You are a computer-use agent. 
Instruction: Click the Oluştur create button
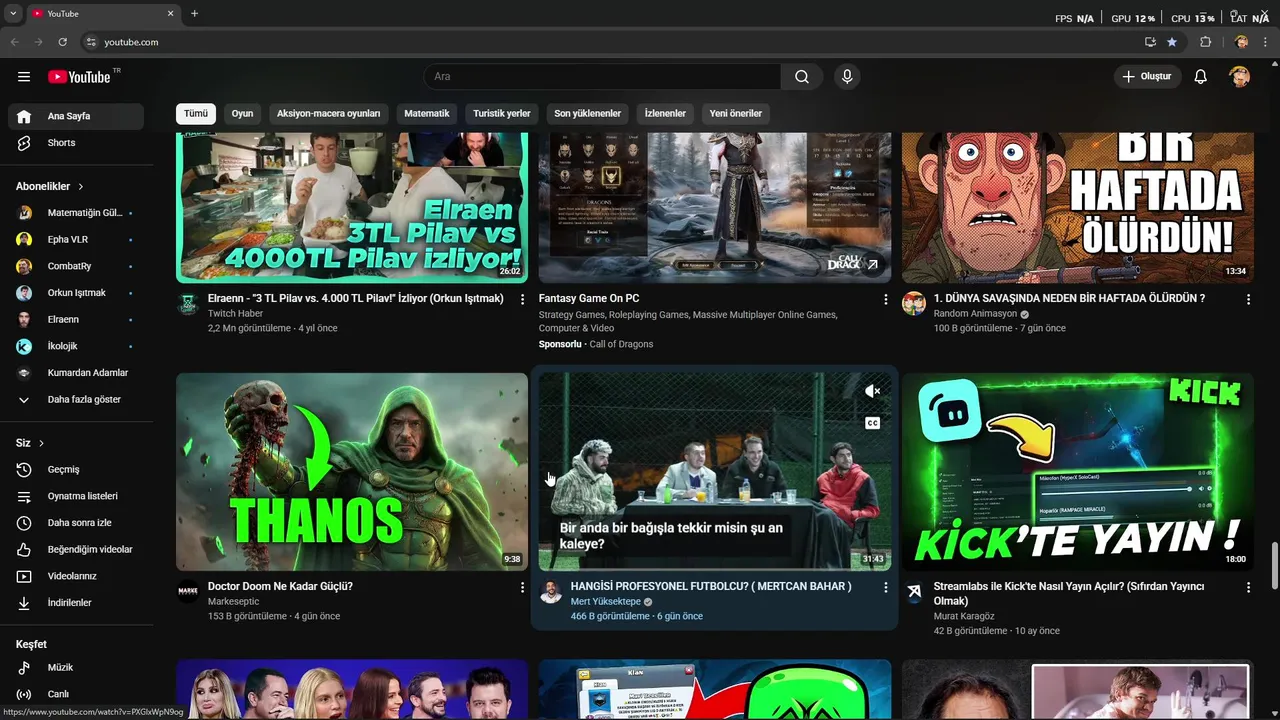1148,77
